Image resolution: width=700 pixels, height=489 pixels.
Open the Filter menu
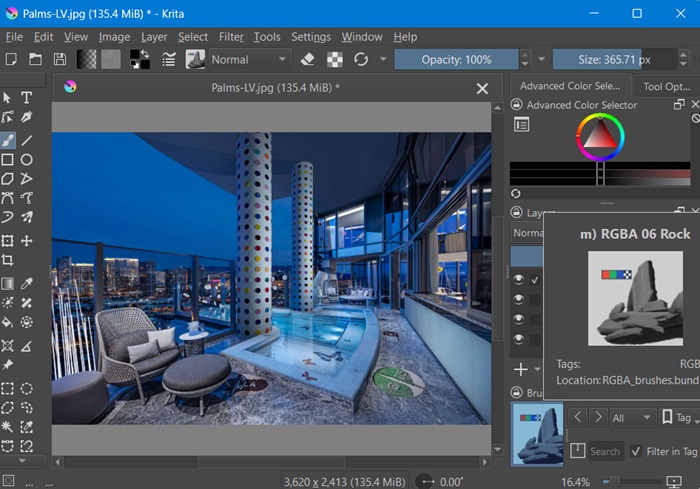pyautogui.click(x=231, y=37)
